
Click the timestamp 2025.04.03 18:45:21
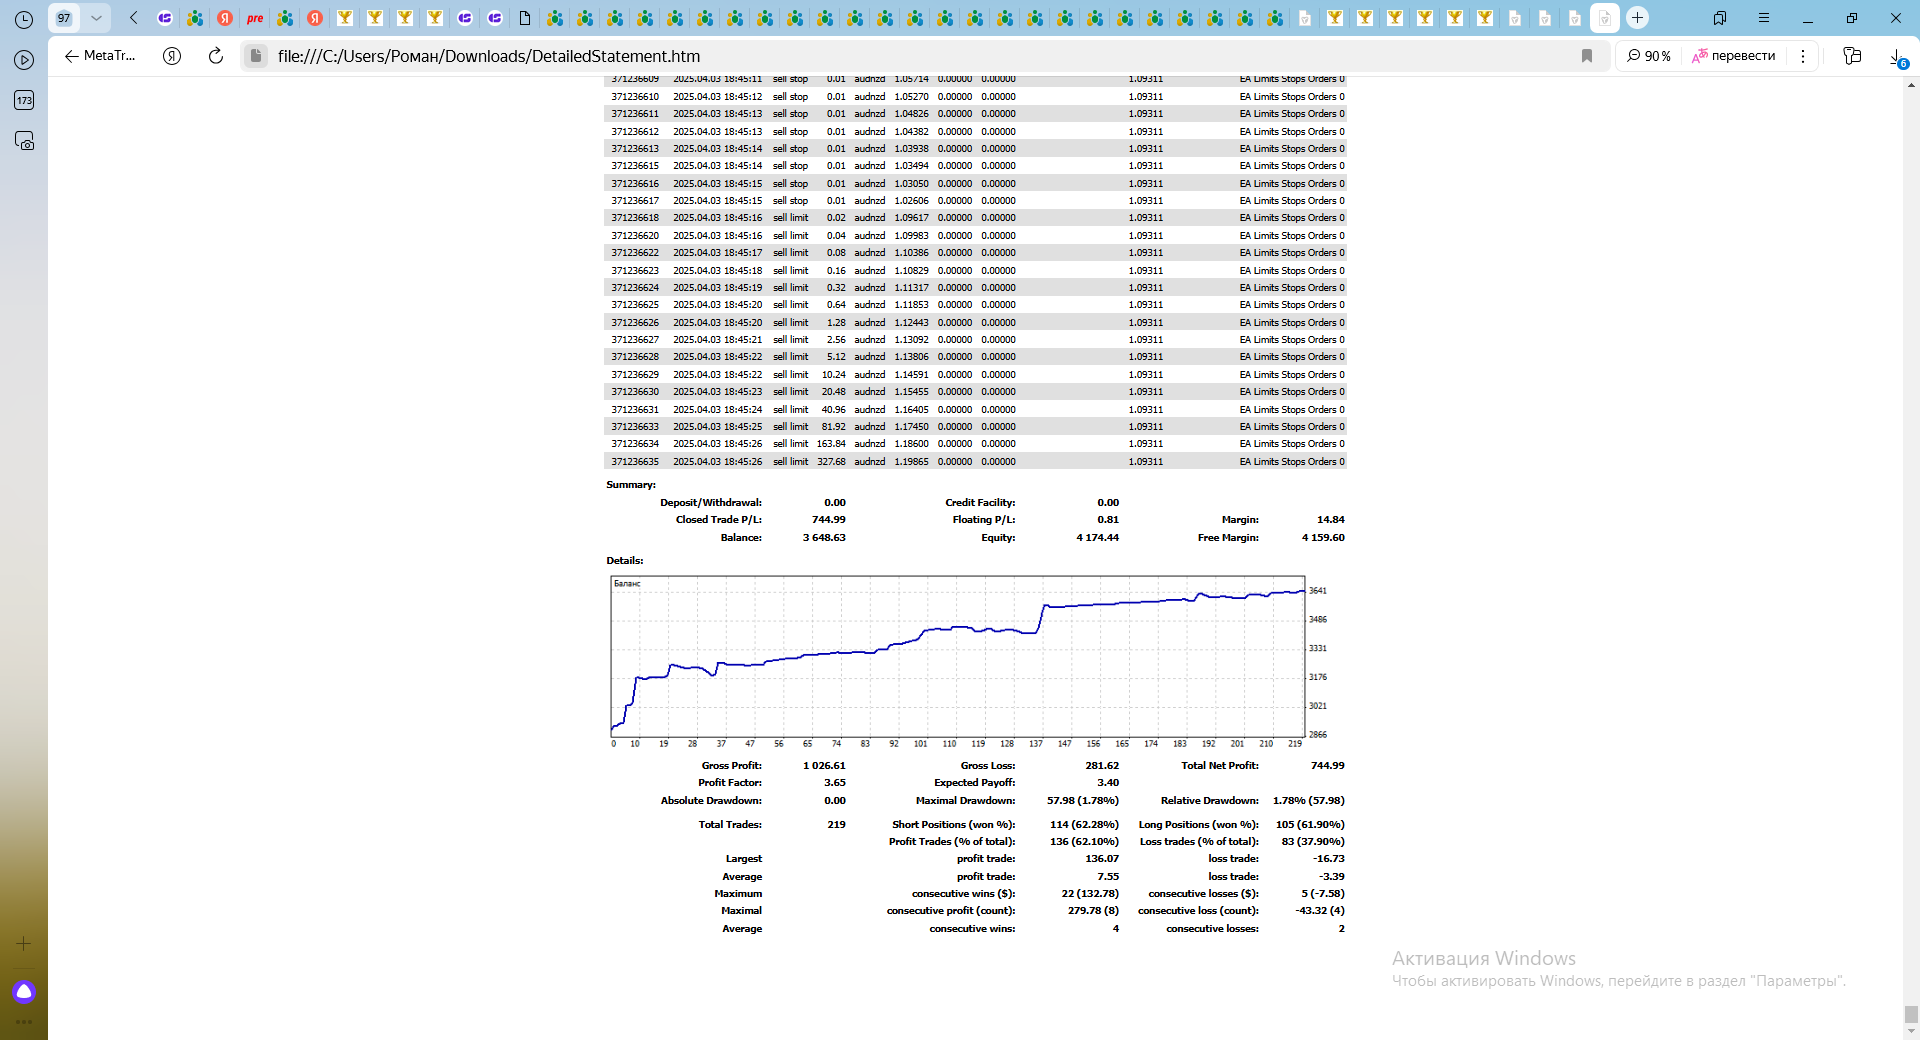point(717,340)
